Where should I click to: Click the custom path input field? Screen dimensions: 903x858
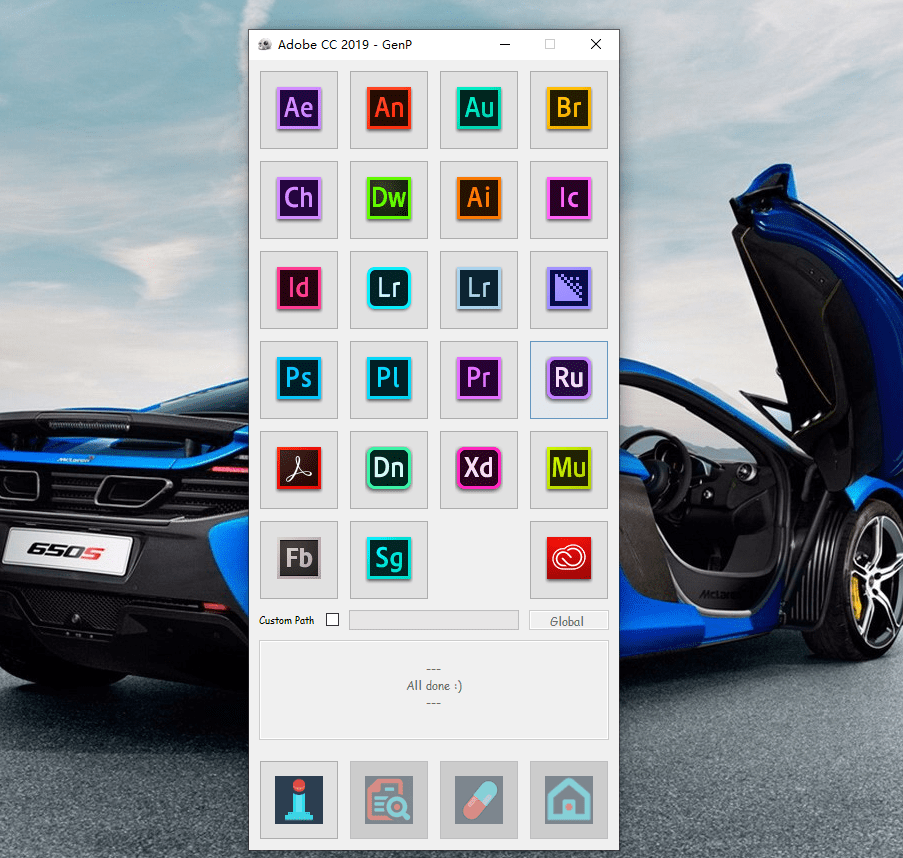click(434, 620)
